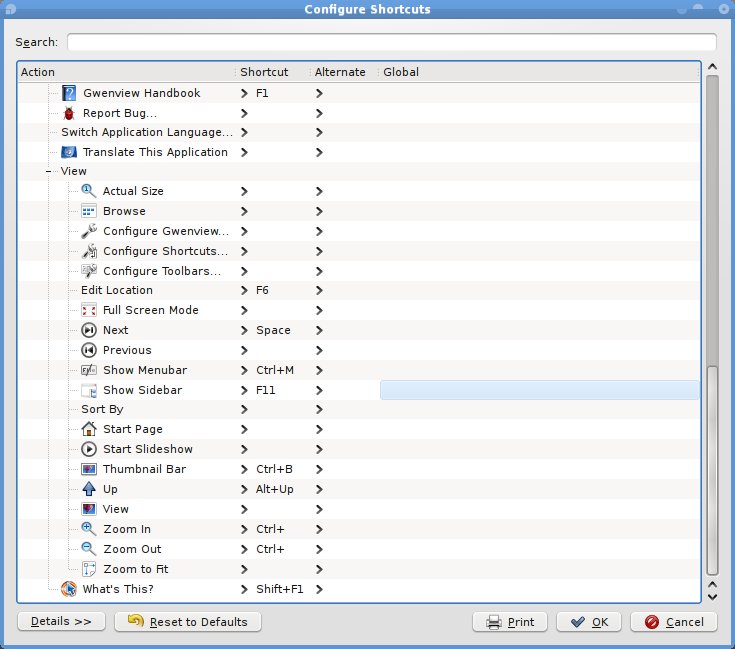
Task: Click the Thumbnail Bar icon
Action: point(89,469)
